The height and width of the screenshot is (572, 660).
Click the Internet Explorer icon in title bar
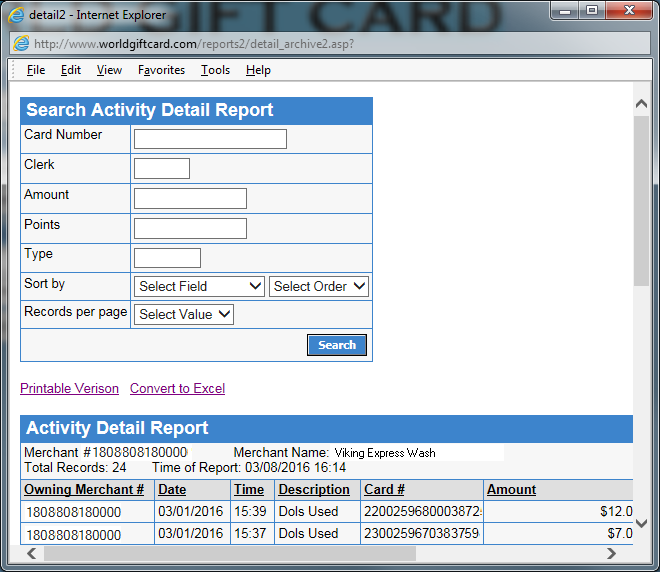pyautogui.click(x=17, y=13)
